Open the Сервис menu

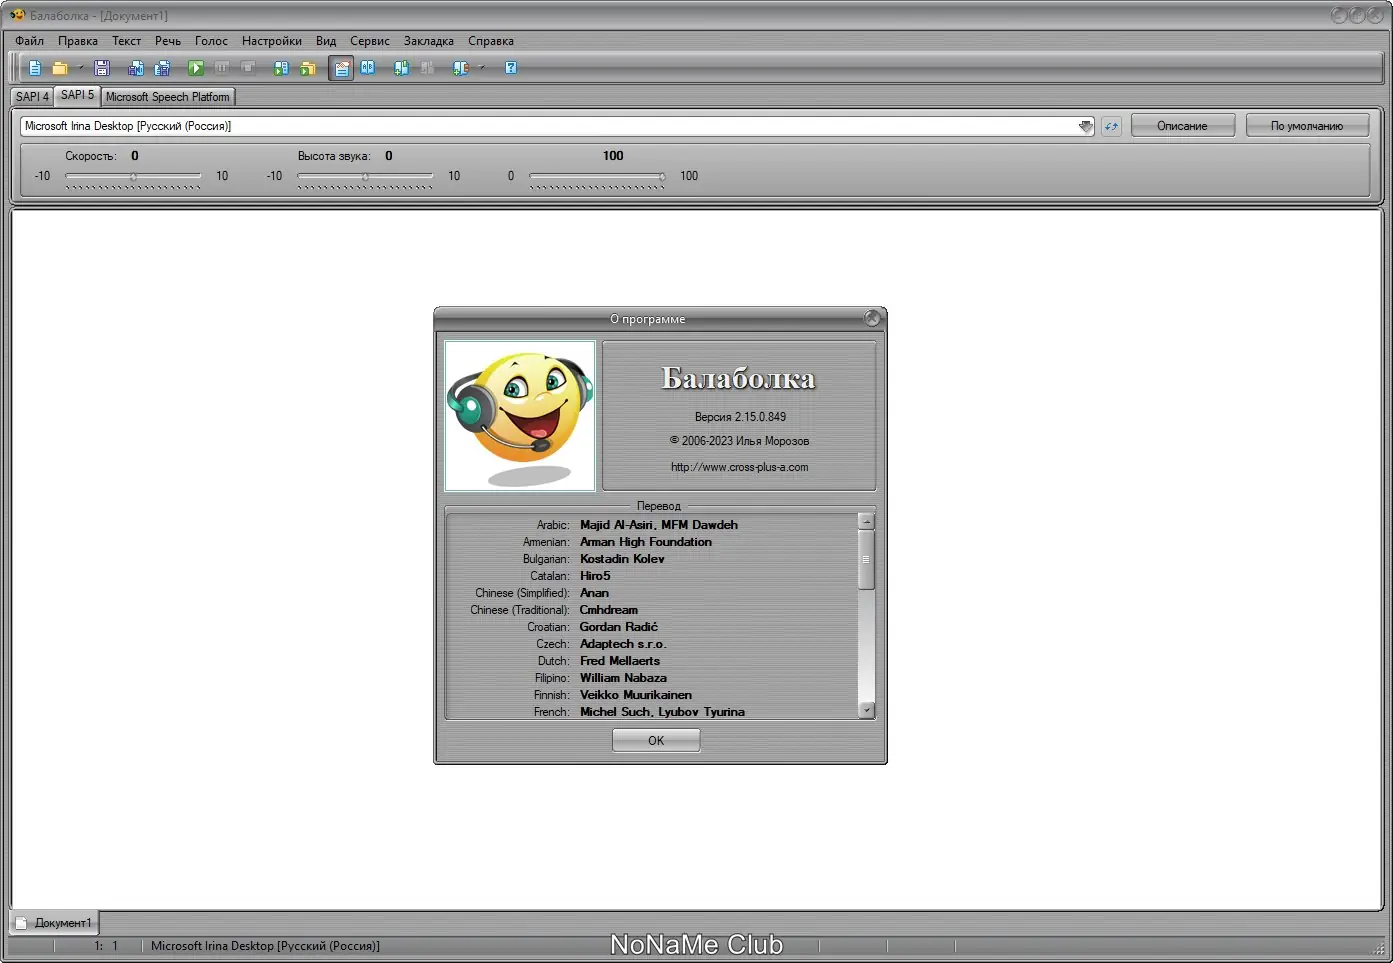coord(370,41)
